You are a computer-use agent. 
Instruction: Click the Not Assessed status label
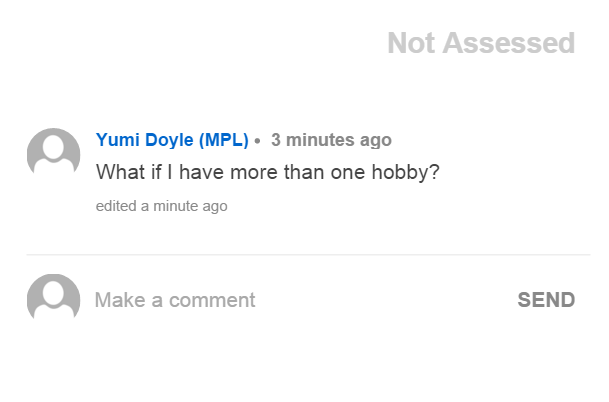(481, 43)
